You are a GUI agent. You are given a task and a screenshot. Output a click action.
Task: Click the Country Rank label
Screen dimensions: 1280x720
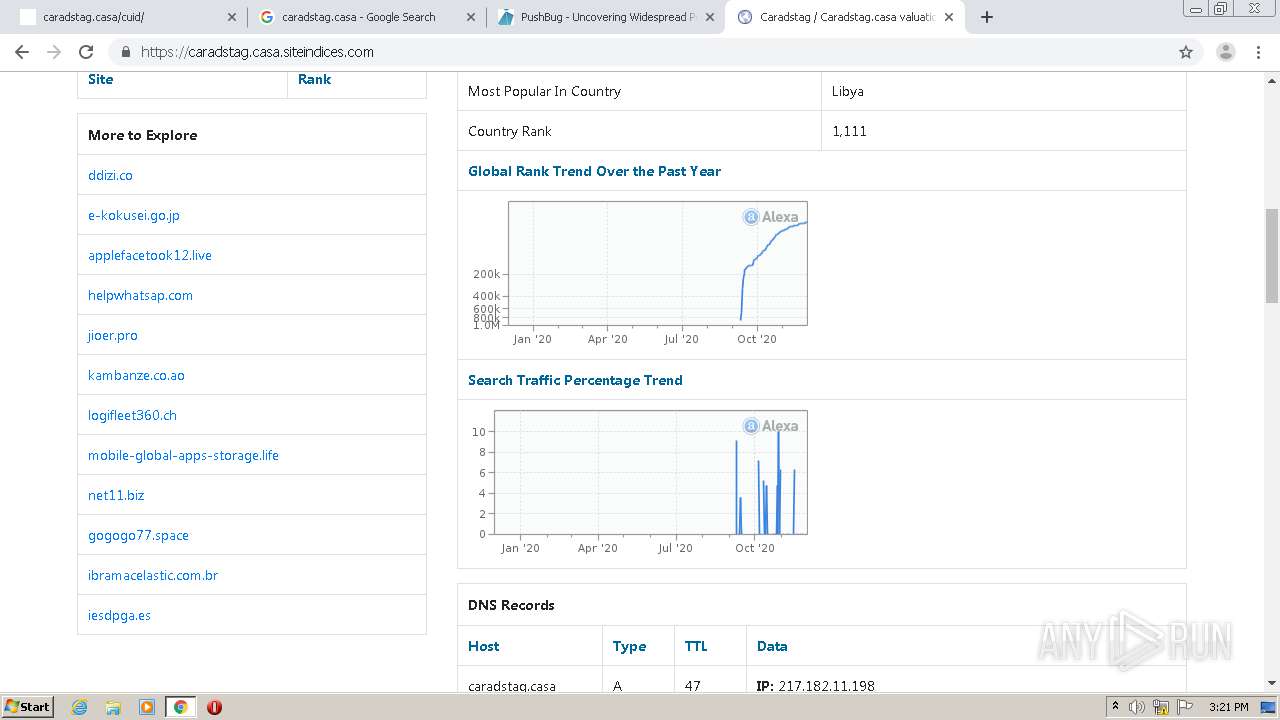509,131
